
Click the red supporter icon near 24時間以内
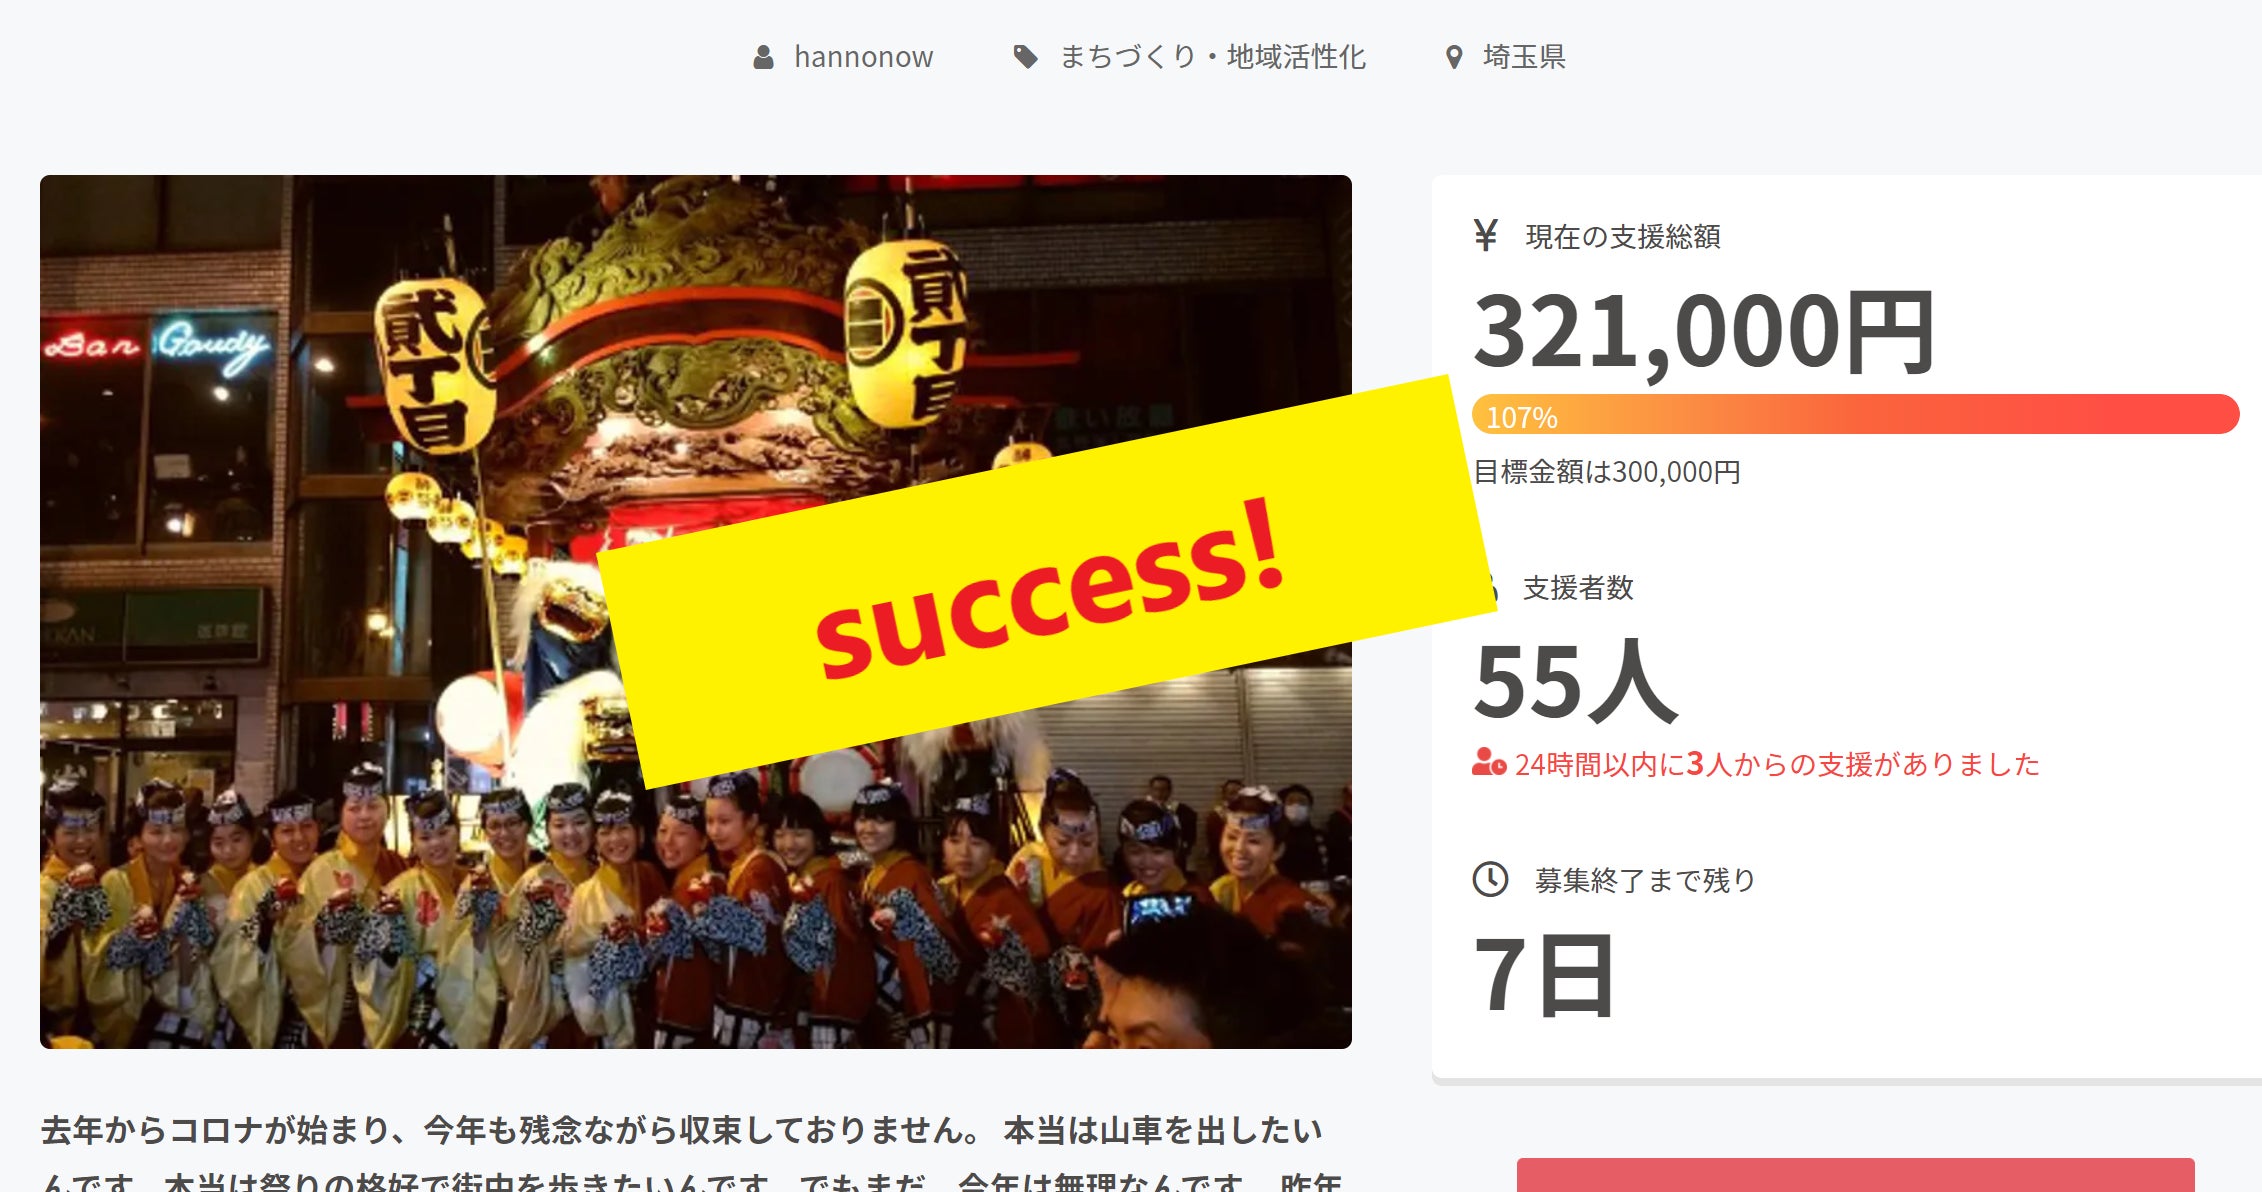point(1488,763)
